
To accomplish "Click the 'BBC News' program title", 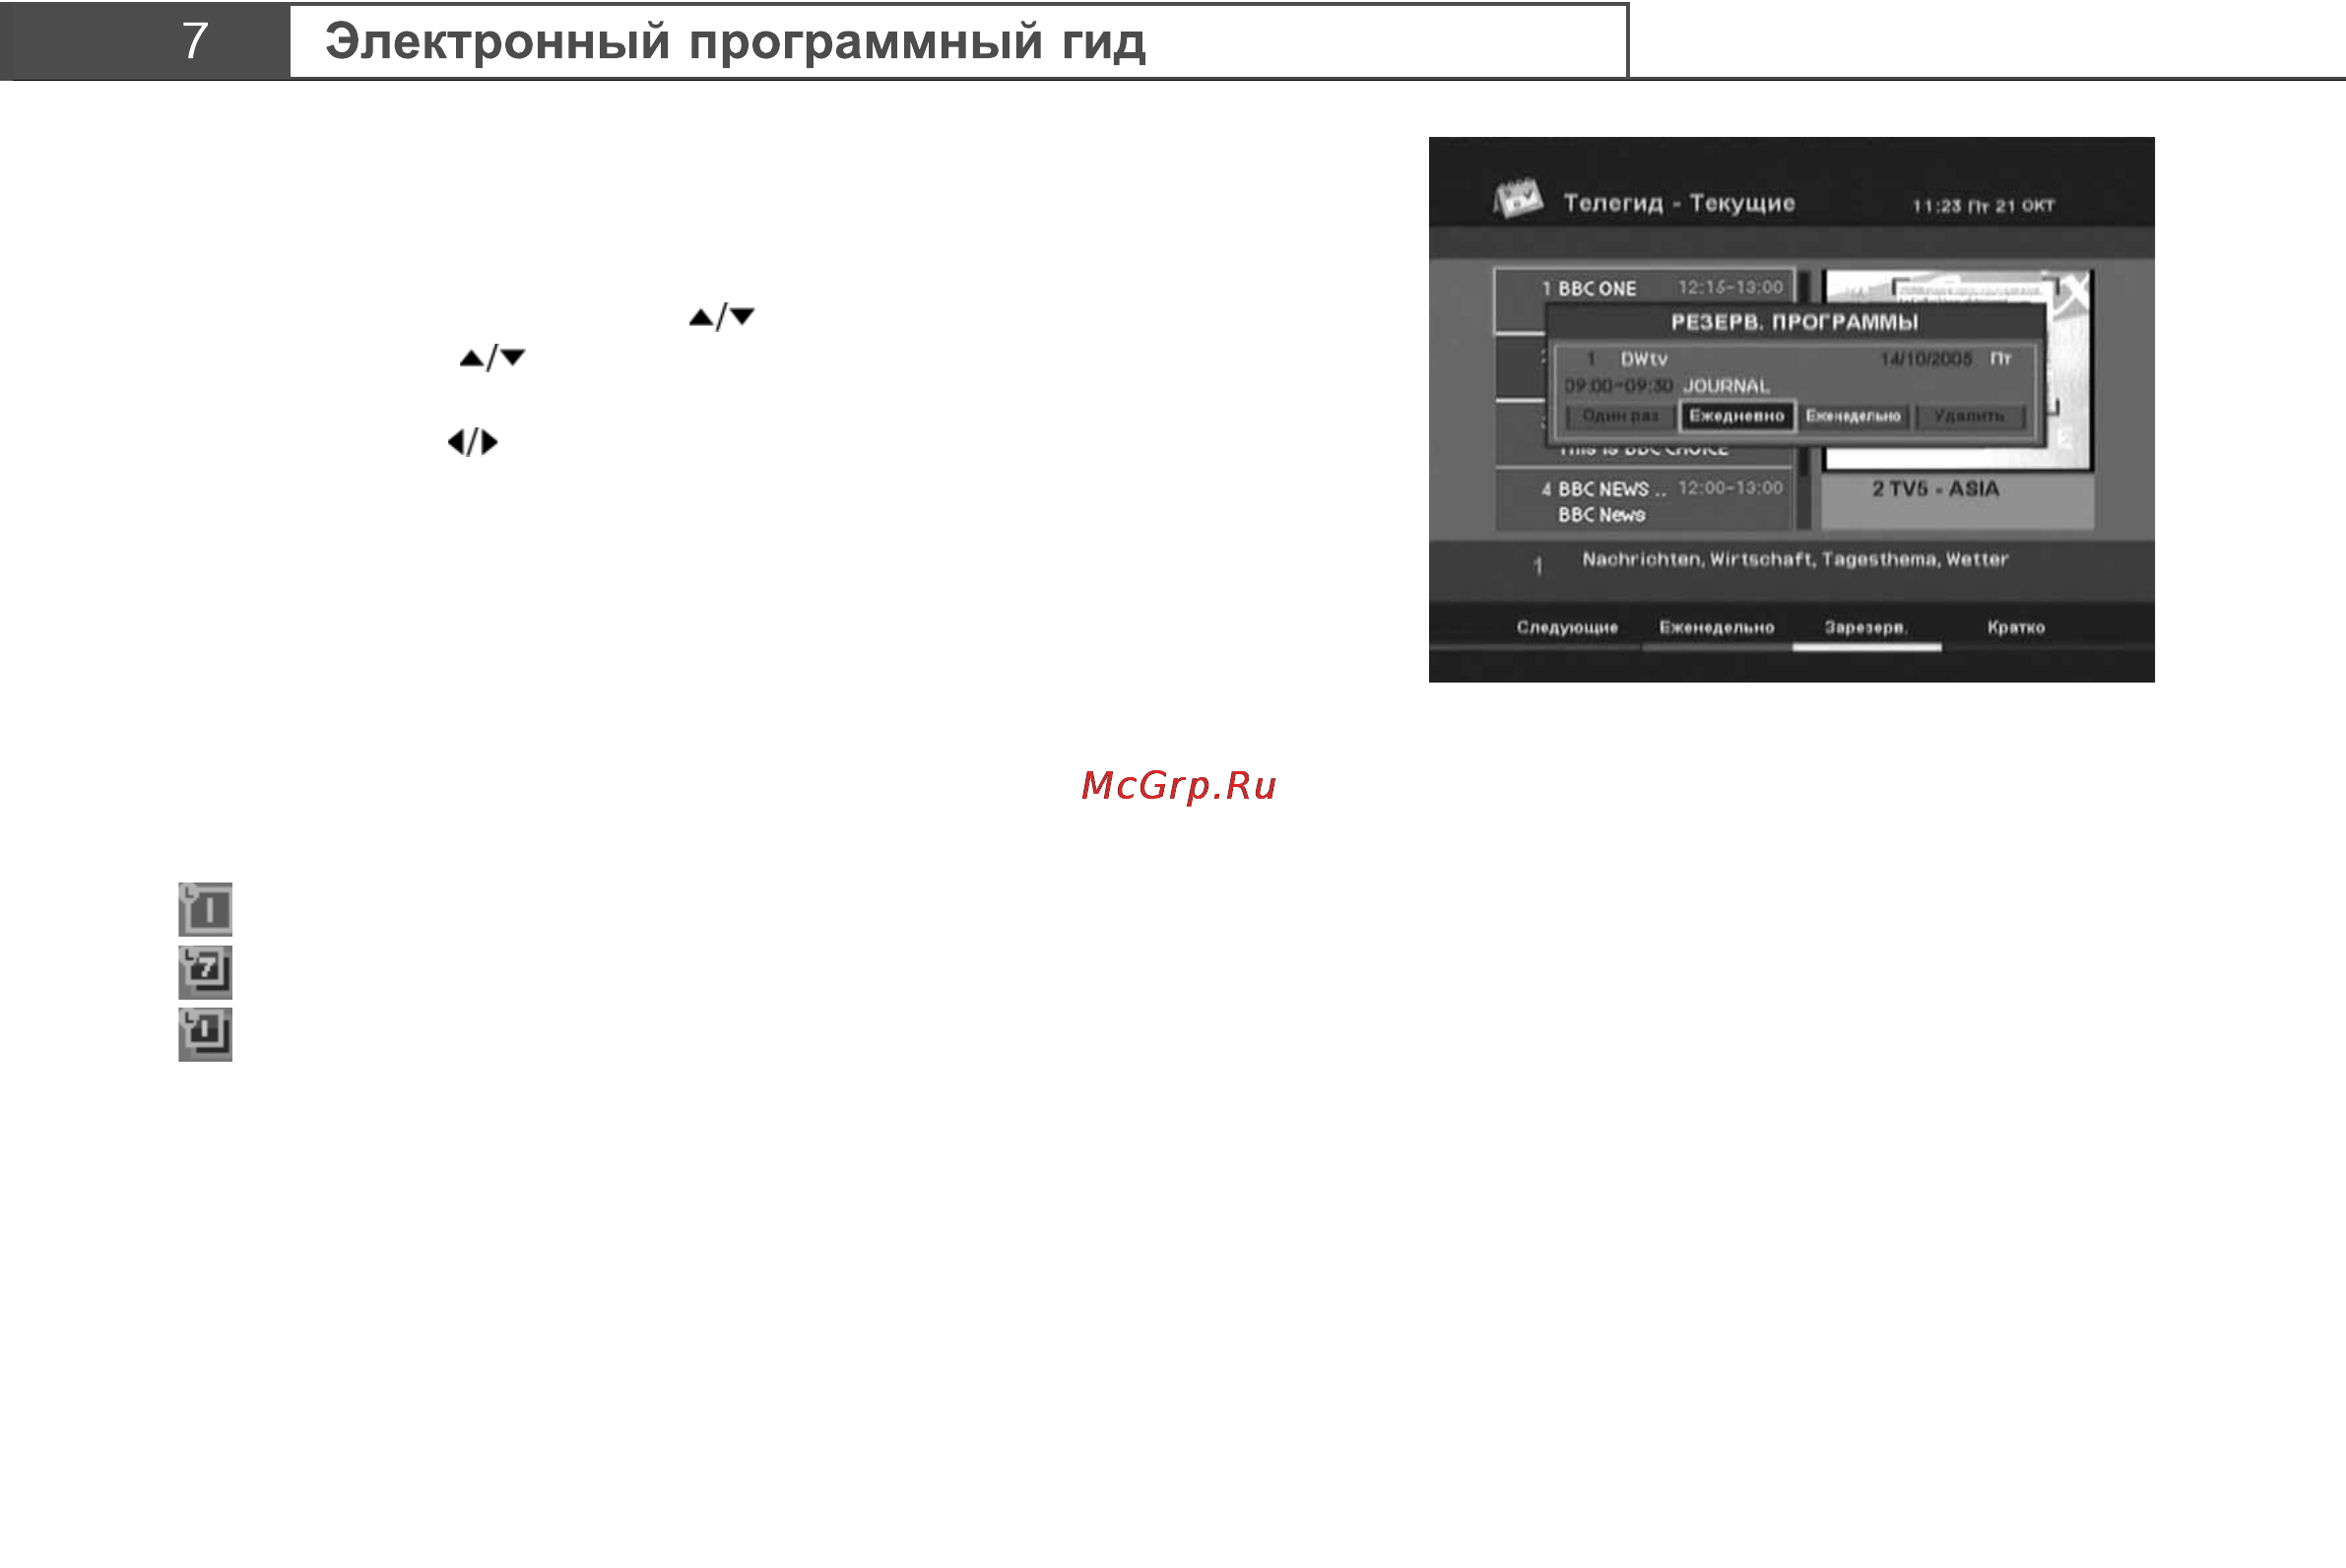I will (1601, 515).
